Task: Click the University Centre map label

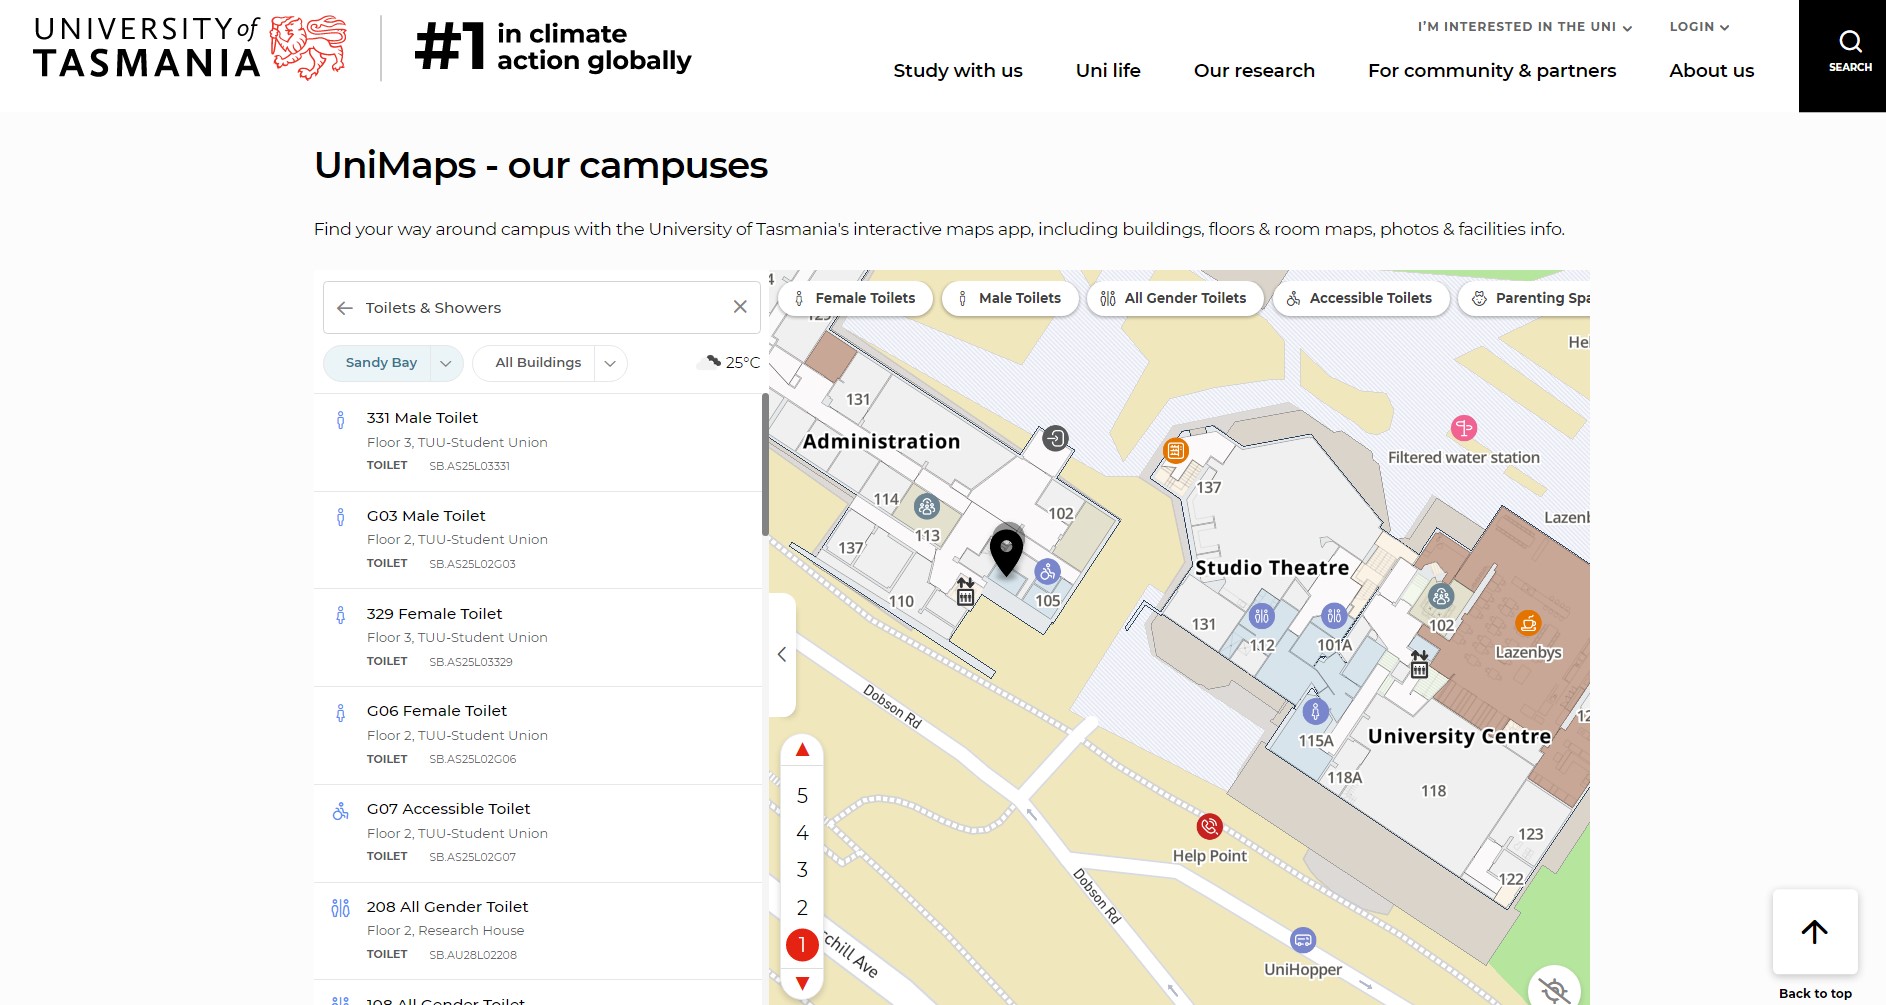Action: click(1459, 736)
